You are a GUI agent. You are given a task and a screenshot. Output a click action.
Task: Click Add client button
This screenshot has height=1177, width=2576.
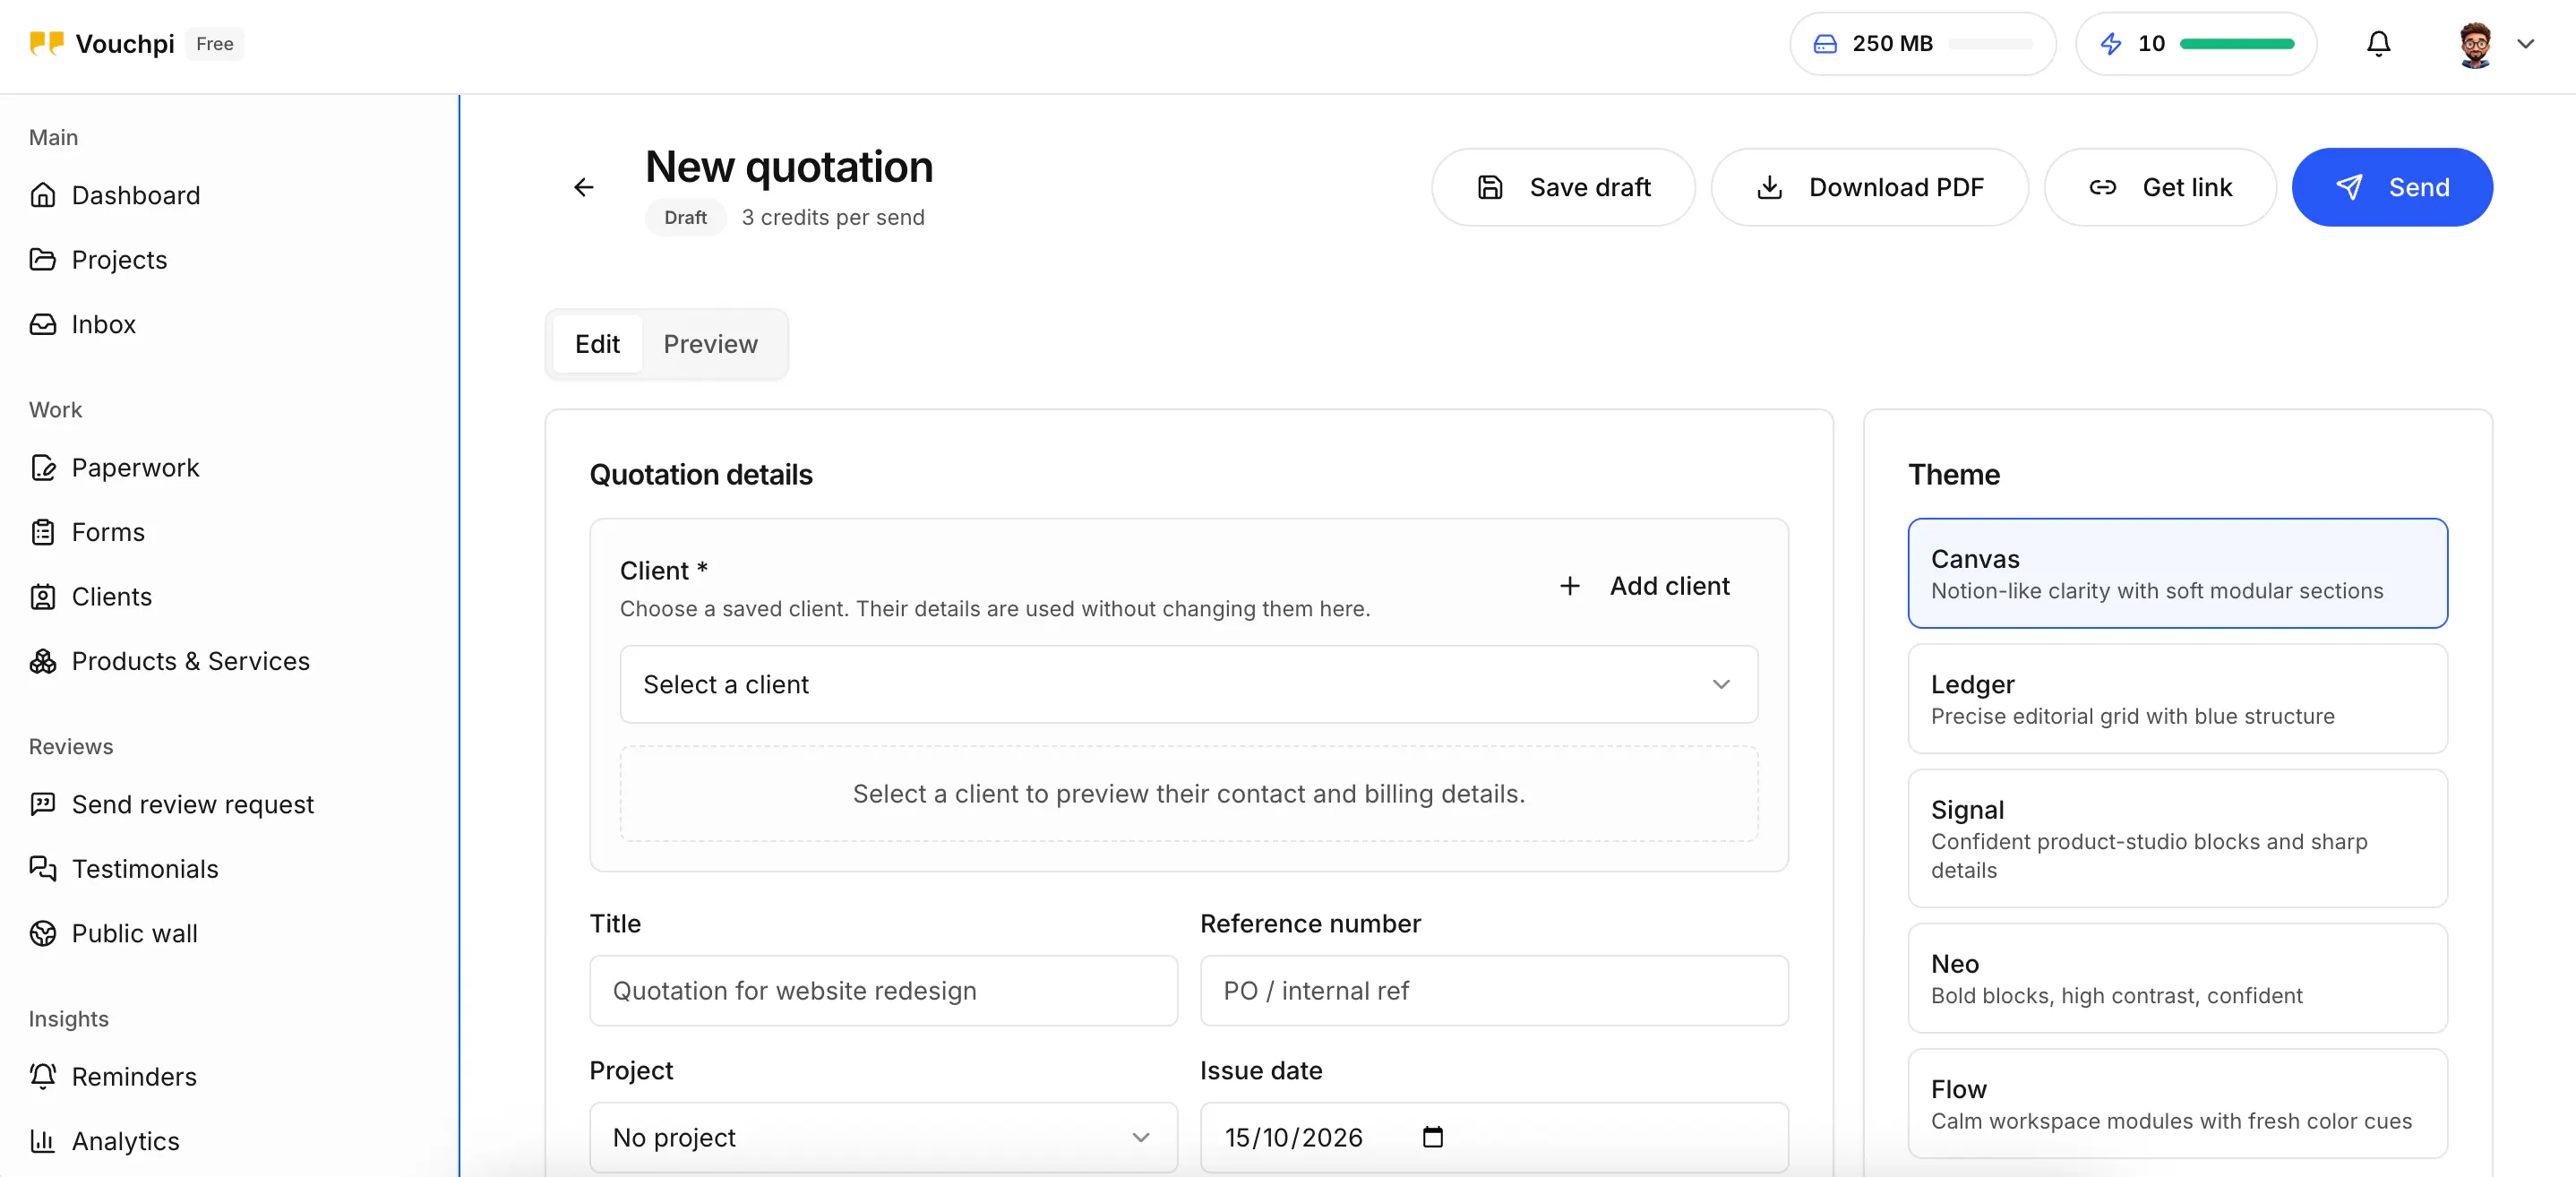pos(1644,586)
